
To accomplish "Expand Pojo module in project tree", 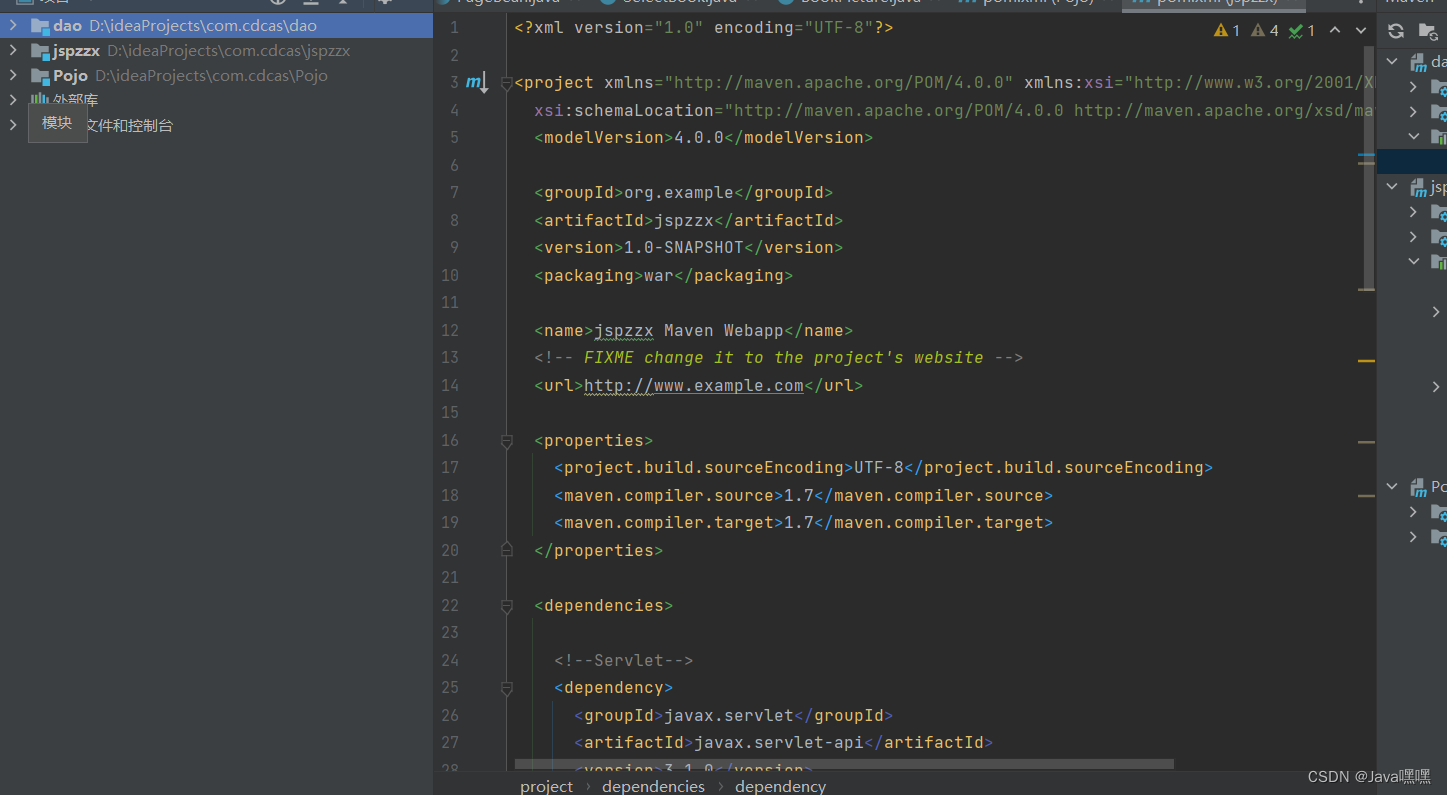I will tap(13, 76).
